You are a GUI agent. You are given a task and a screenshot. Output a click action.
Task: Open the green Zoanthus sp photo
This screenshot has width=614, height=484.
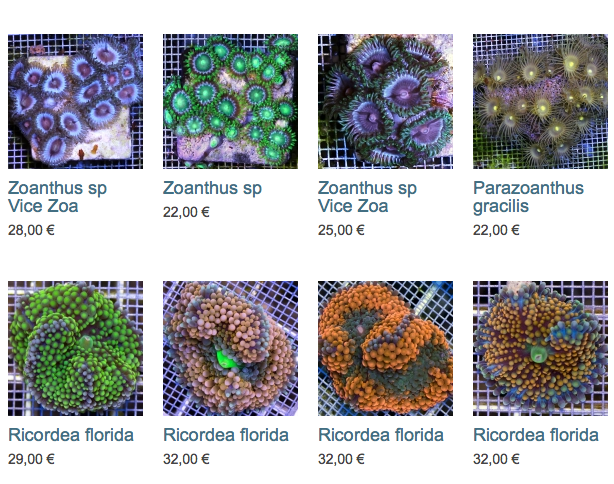(230, 101)
